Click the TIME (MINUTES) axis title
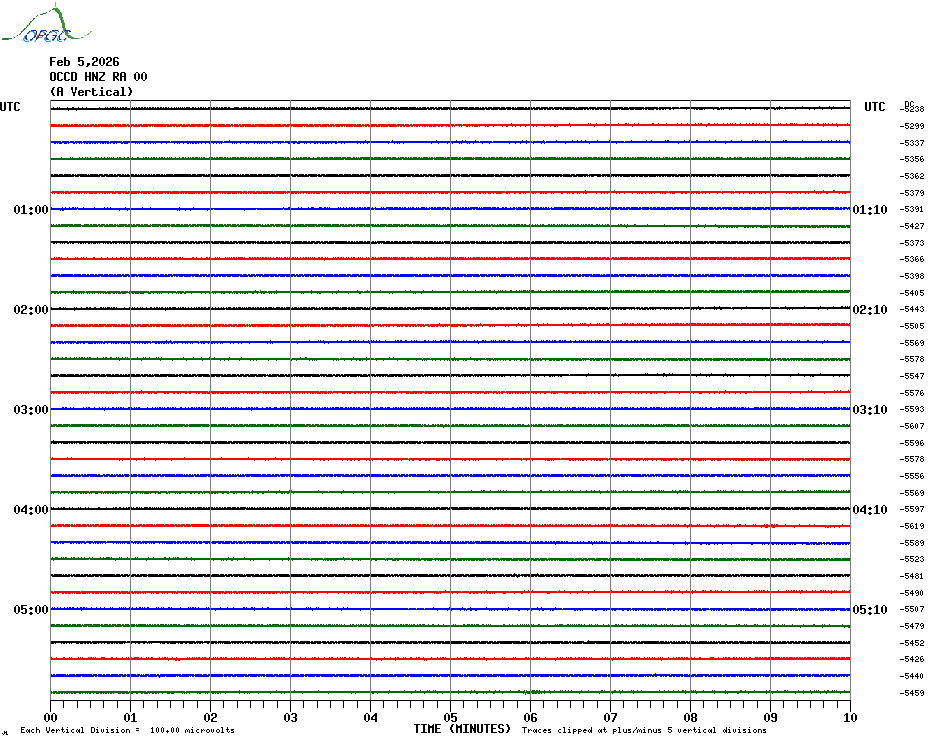930x744 pixels. 462,729
